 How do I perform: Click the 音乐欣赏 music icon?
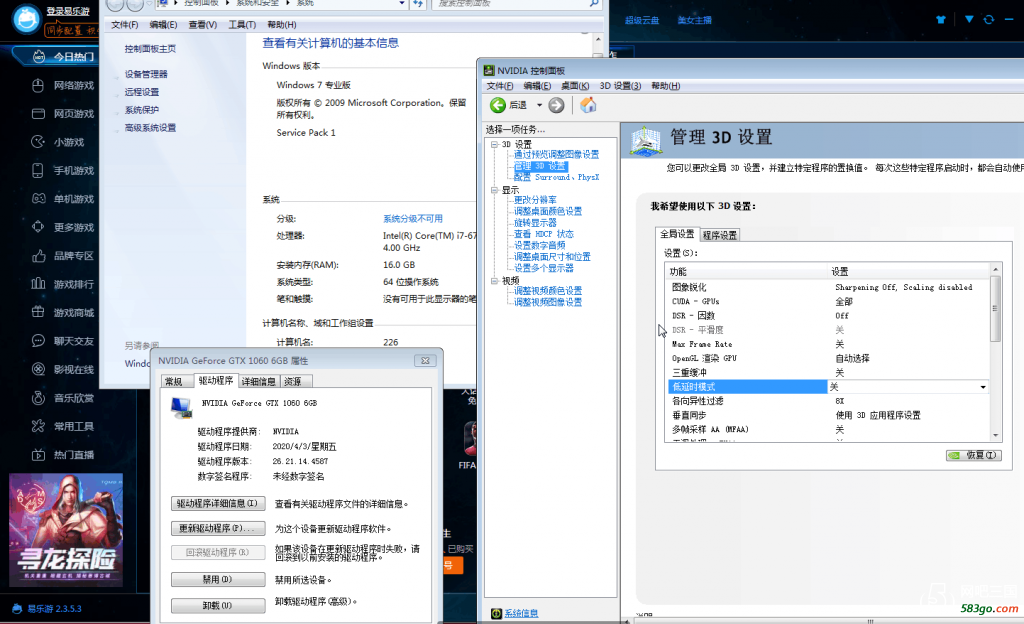(38, 398)
